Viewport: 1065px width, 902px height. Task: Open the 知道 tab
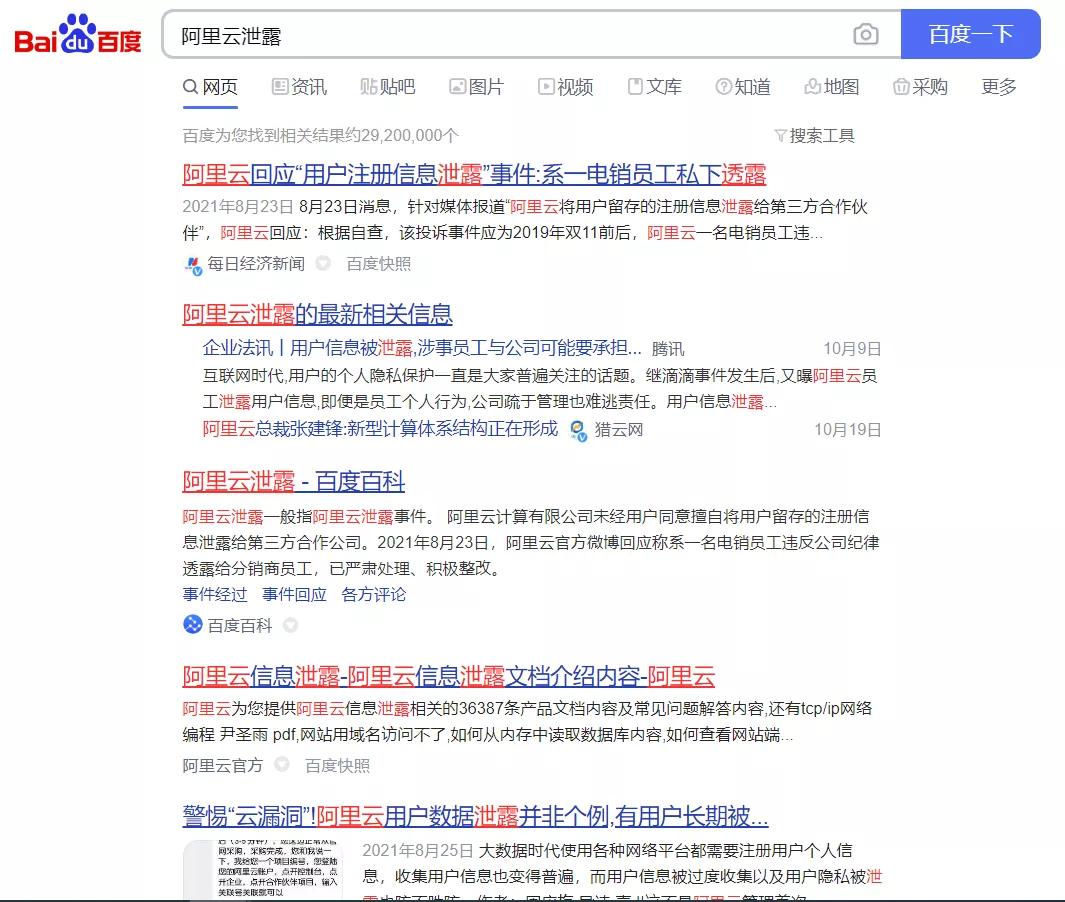[743, 87]
